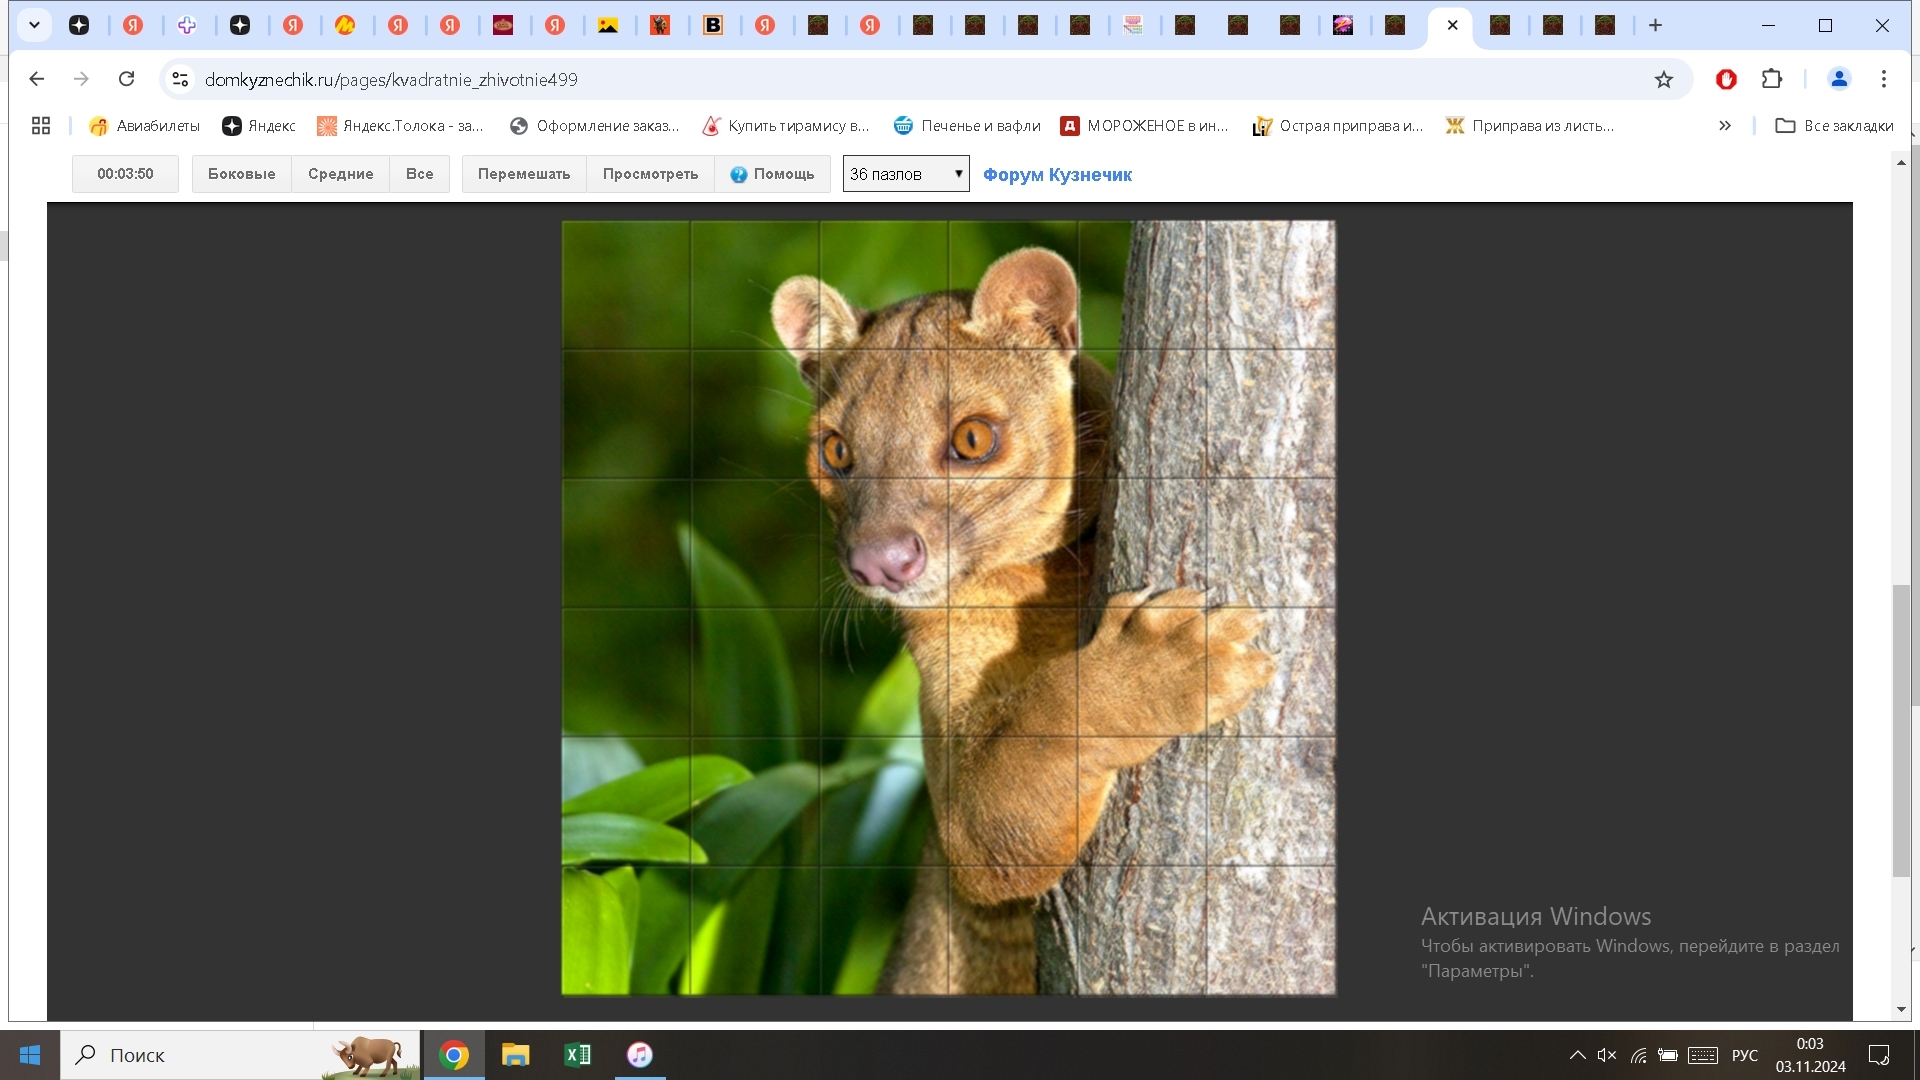The image size is (1920, 1080).
Task: Open the Помощь help button
Action: click(x=772, y=174)
